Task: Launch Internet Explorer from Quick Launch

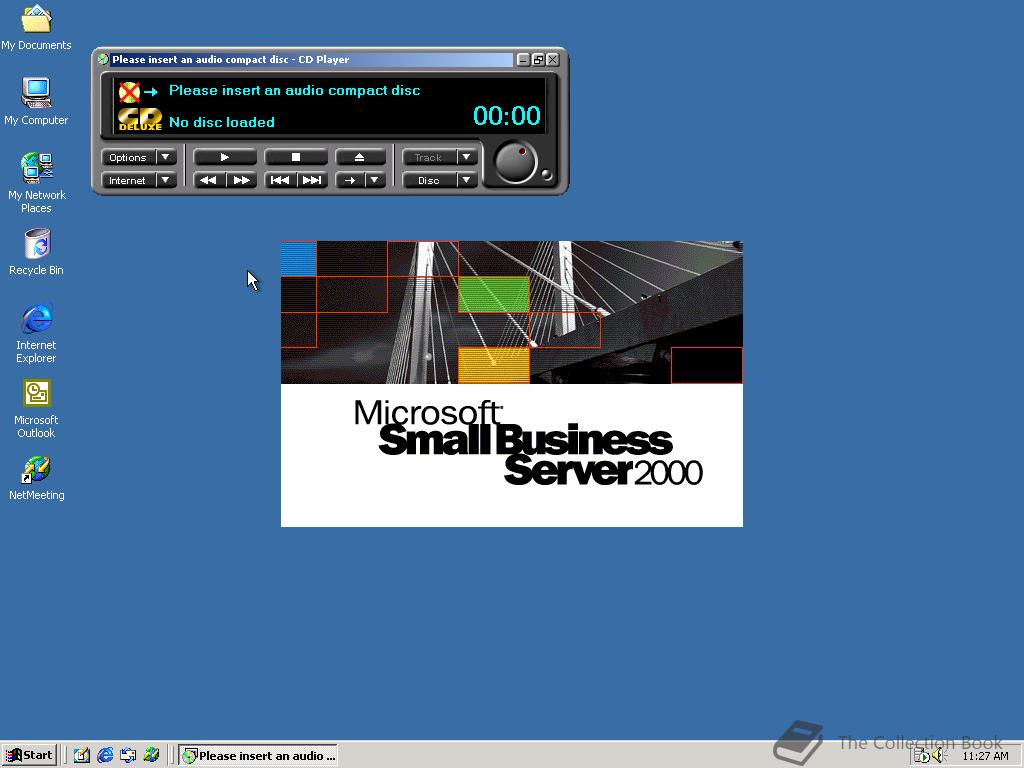Action: pos(105,756)
